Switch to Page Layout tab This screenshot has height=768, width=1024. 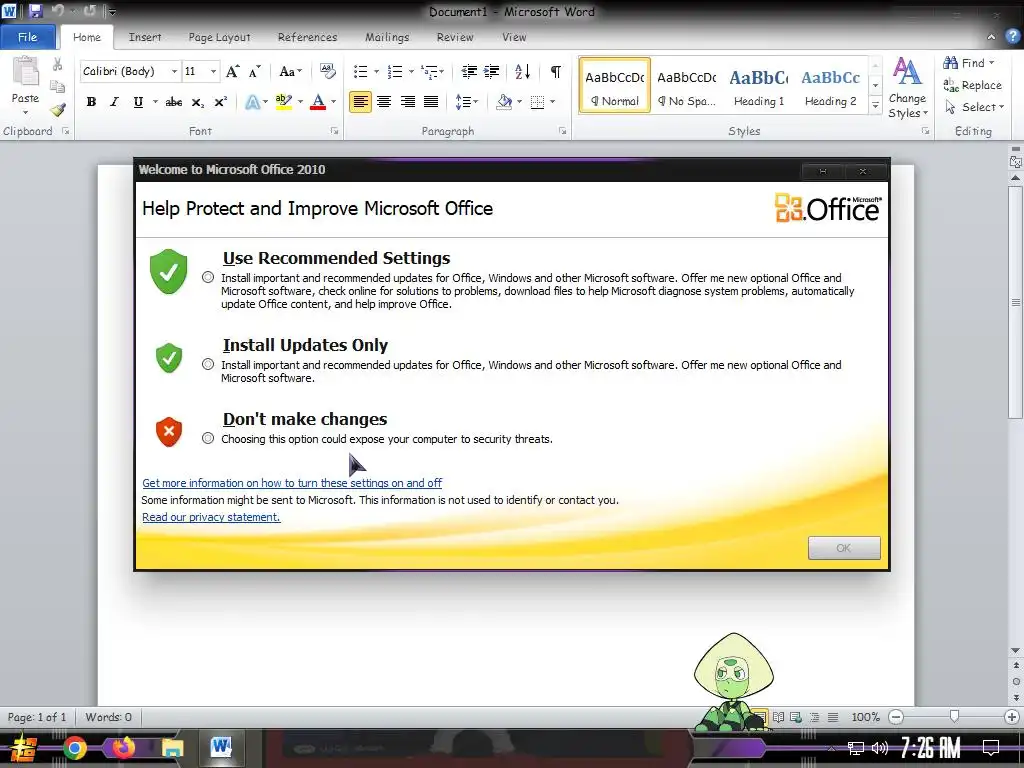219,37
